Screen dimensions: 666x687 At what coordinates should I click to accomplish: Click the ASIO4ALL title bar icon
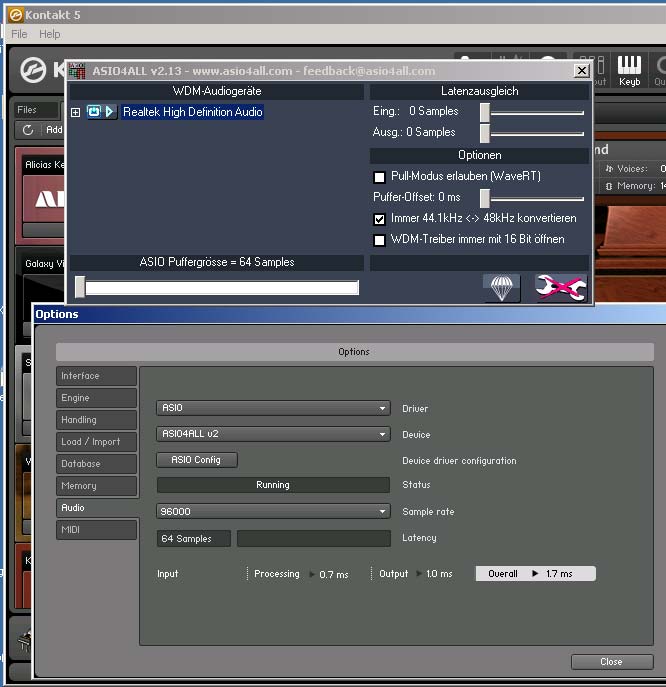coord(77,71)
